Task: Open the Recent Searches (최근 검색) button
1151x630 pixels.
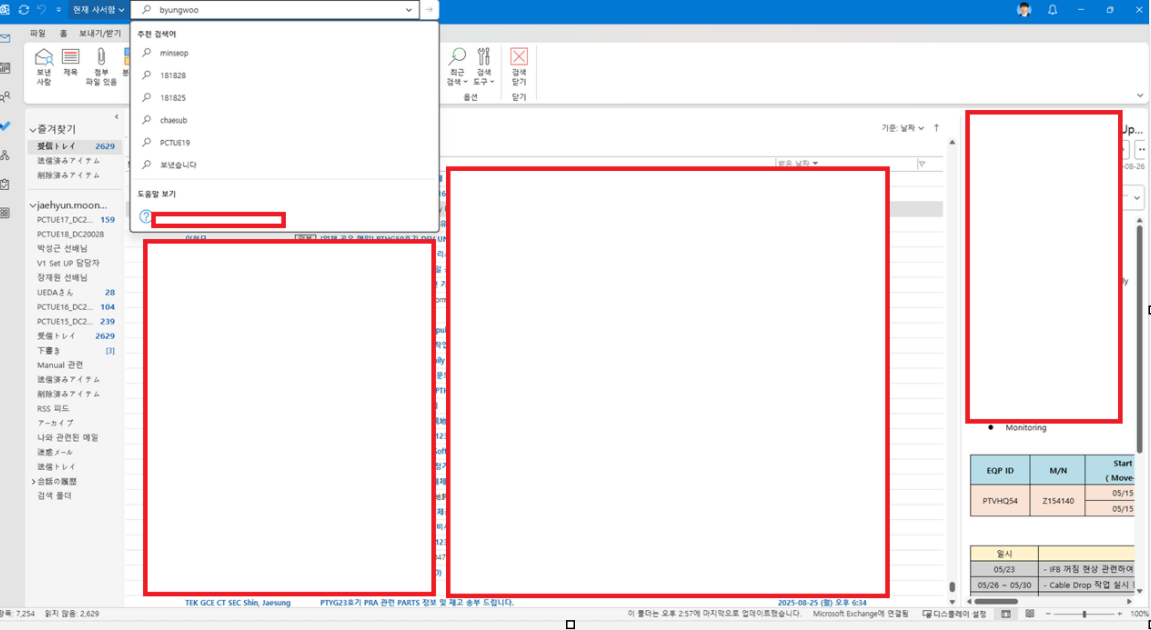Action: (457, 67)
